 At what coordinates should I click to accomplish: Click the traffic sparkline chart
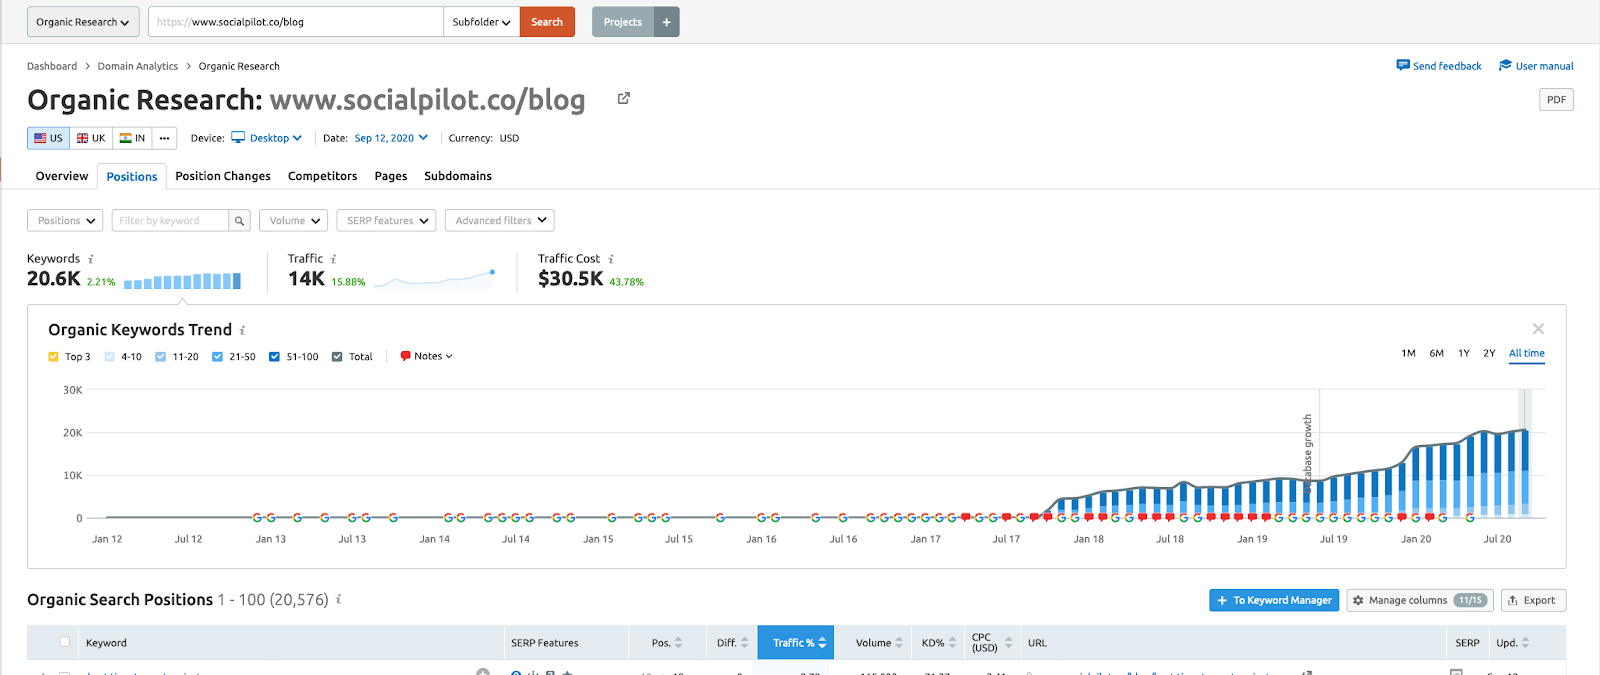click(x=434, y=279)
